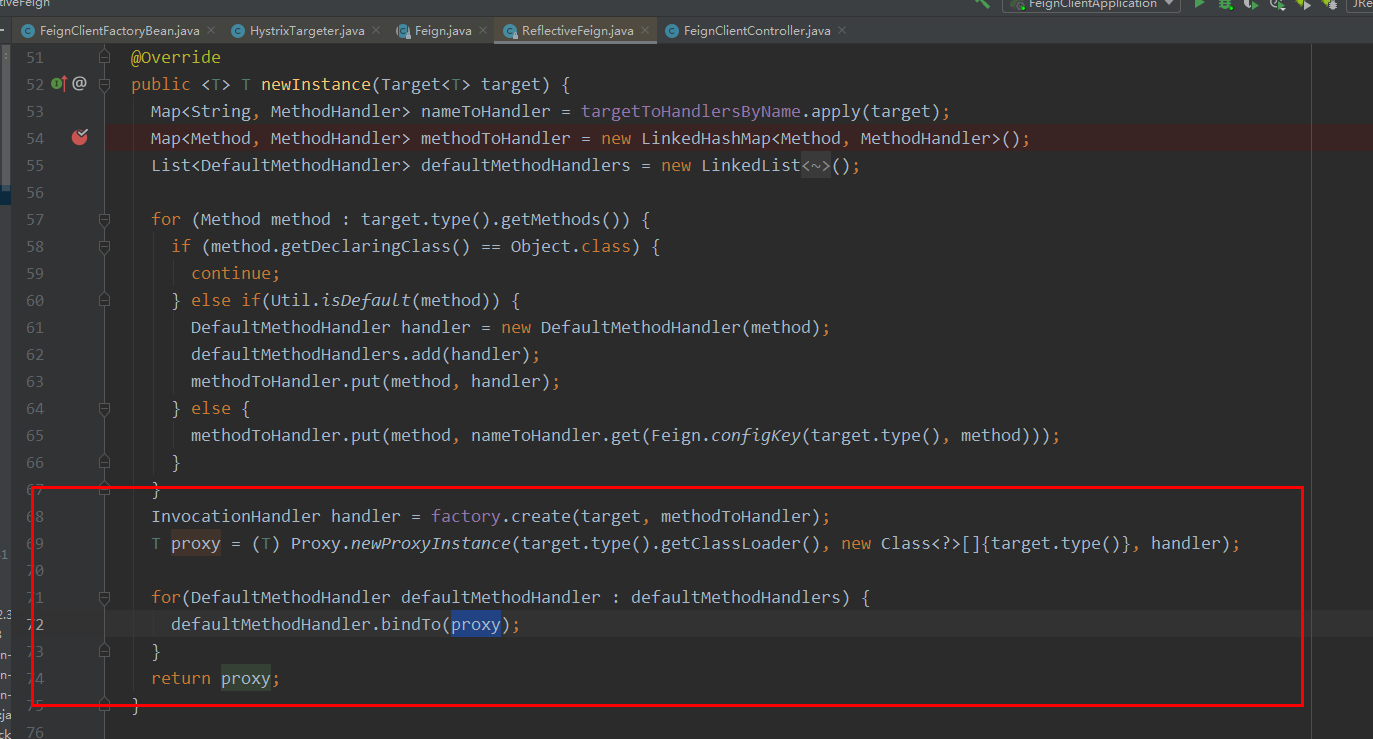Click the implements-method gutter icon on line 52

[x=58, y=84]
